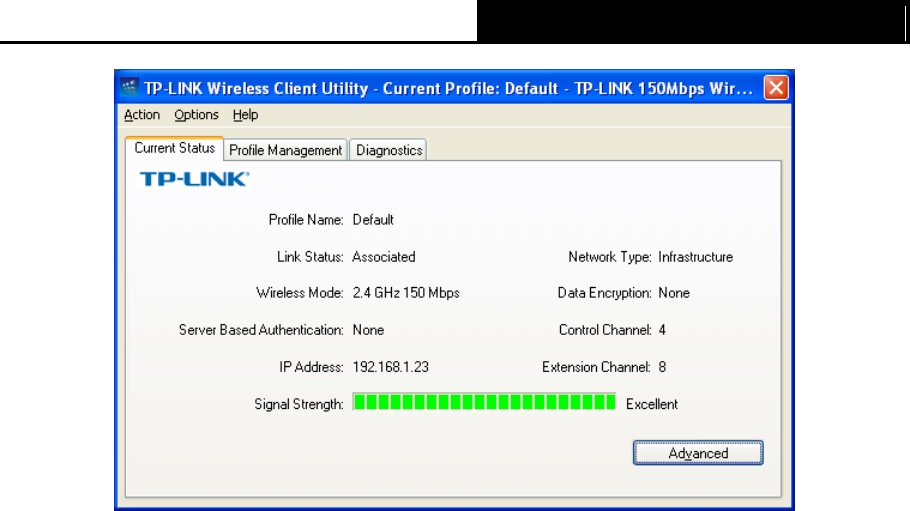Open the Help menu
The image size is (910, 511).
tap(245, 115)
